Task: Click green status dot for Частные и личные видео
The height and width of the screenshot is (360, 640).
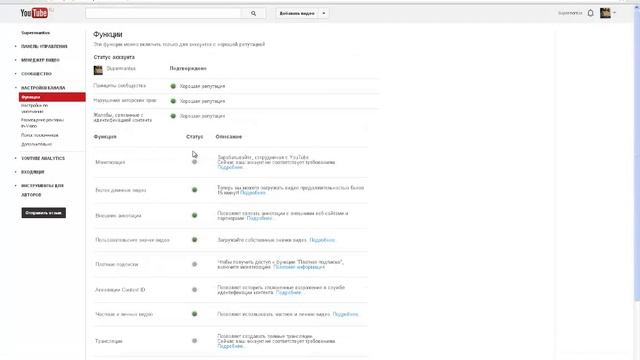Action: point(195,314)
